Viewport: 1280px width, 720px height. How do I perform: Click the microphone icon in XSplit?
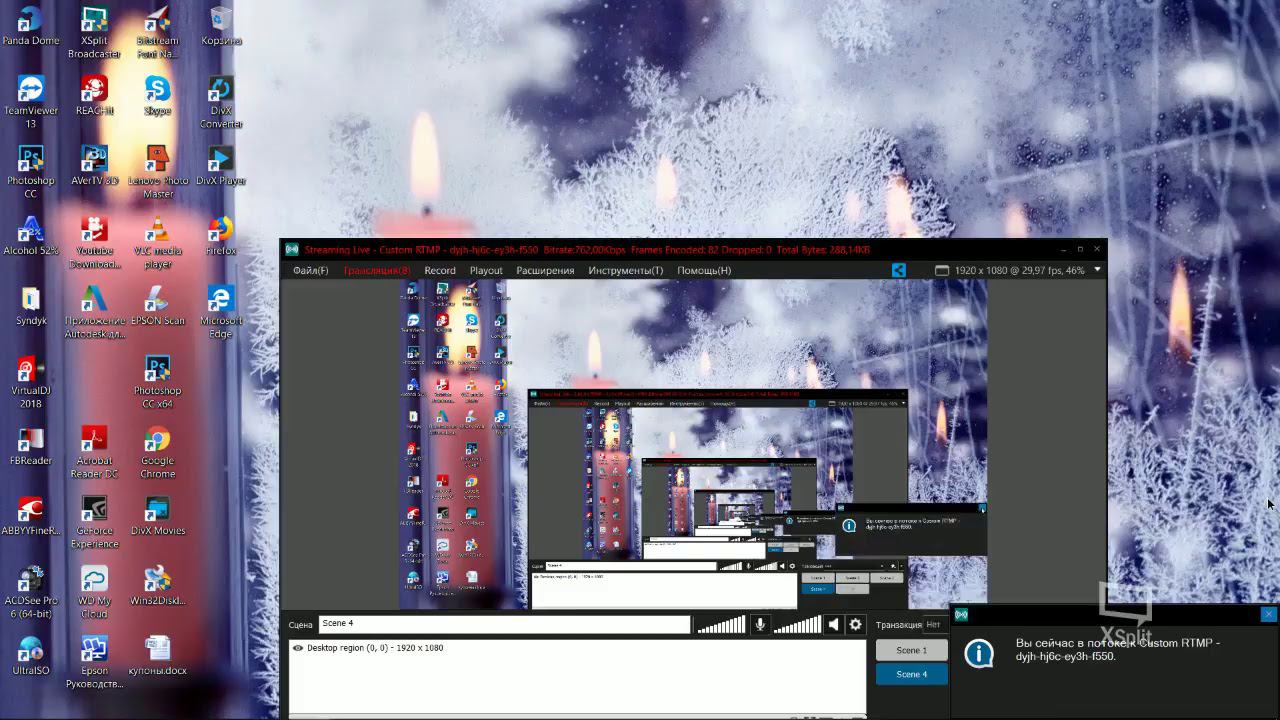pos(760,625)
